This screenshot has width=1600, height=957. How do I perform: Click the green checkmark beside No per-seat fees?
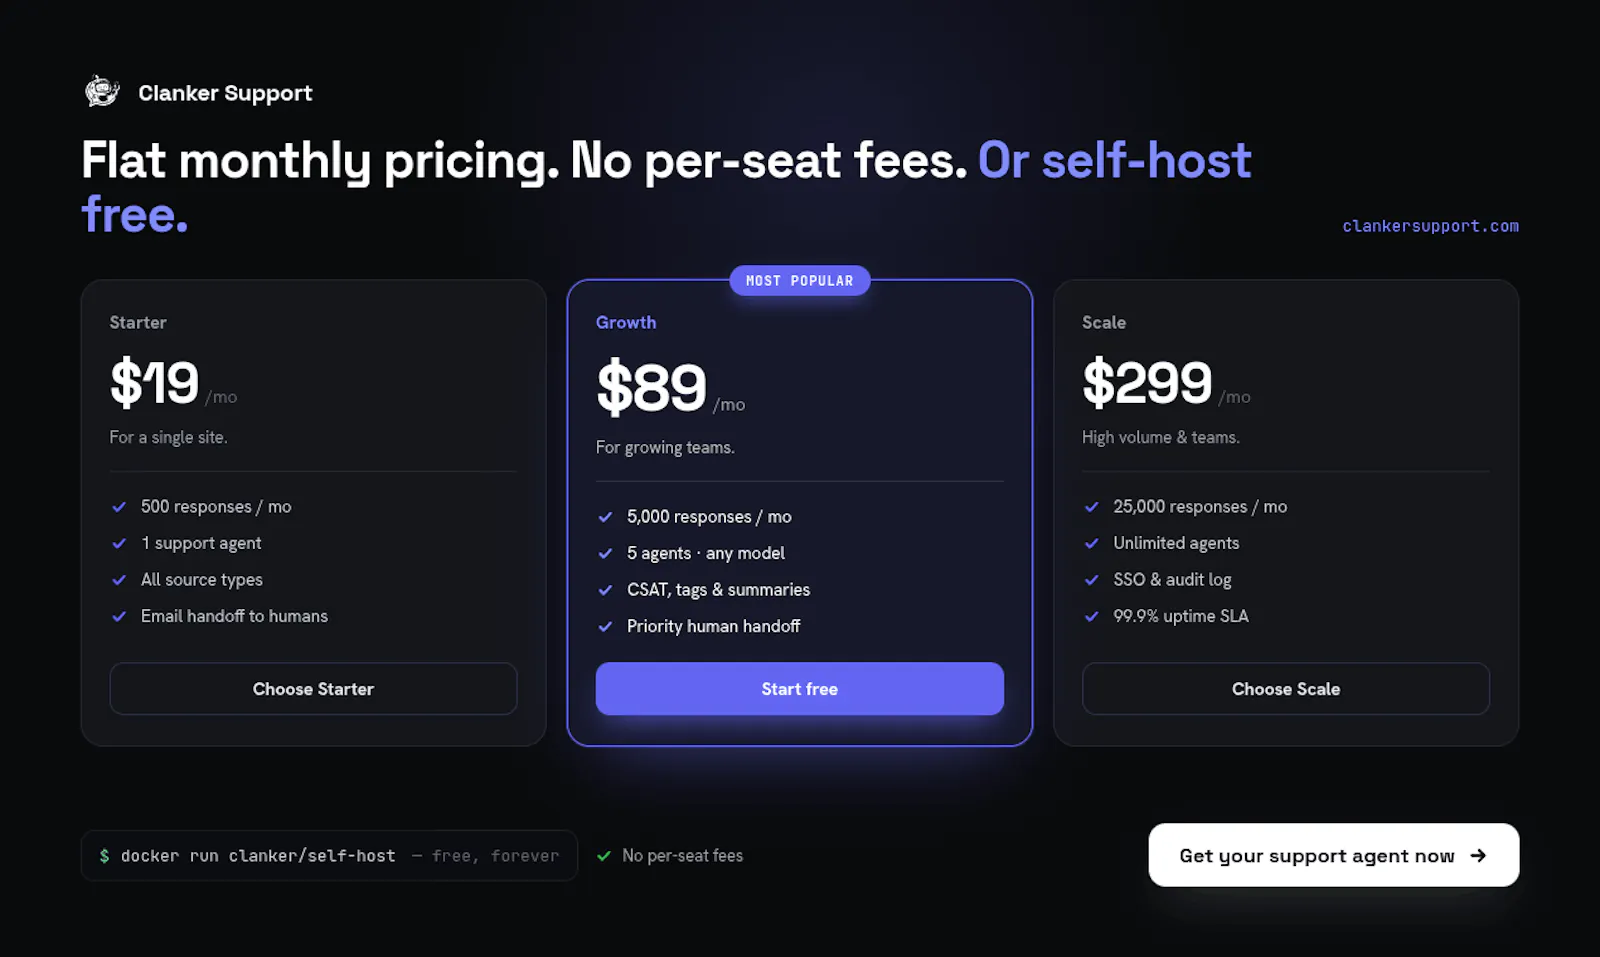click(x=604, y=856)
